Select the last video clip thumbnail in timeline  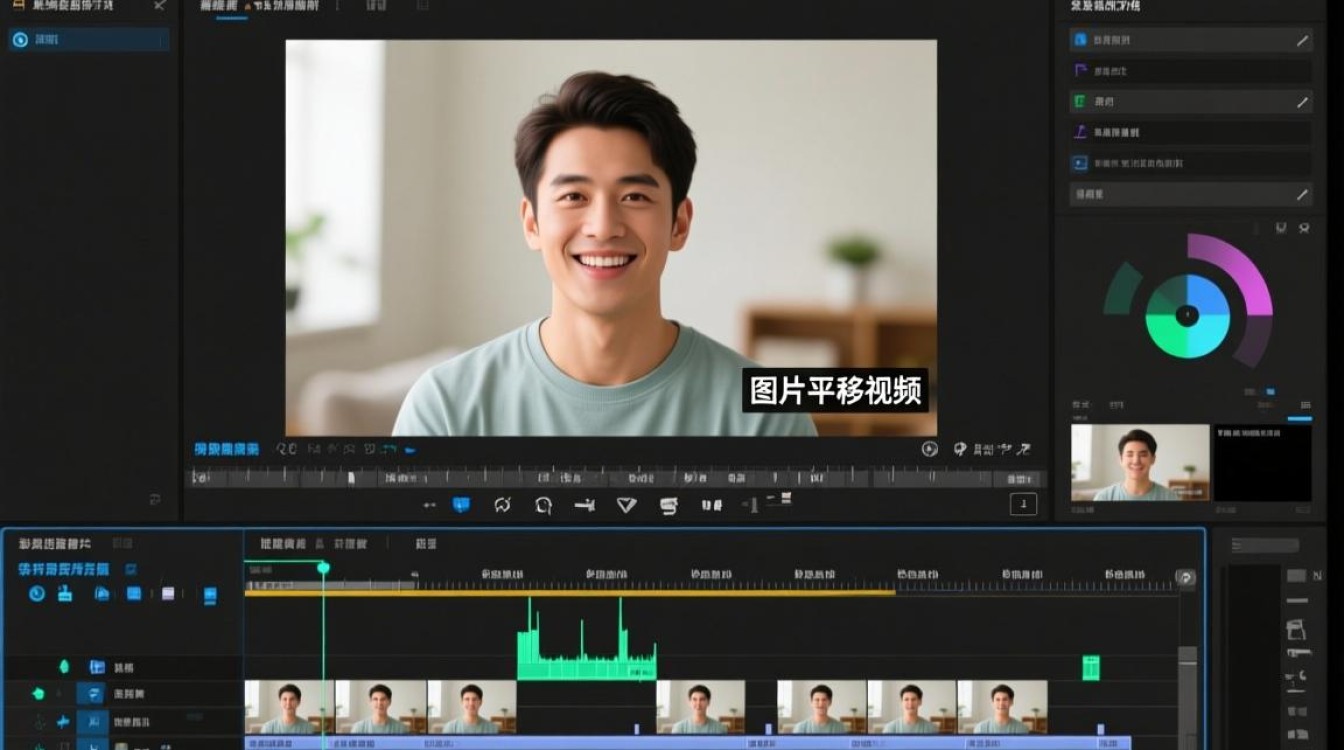[x=1002, y=707]
